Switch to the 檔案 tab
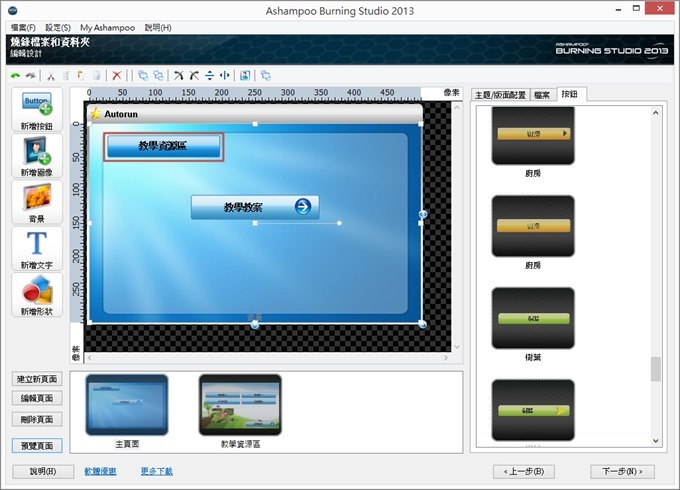Screen dimensions: 680x490 [542, 95]
